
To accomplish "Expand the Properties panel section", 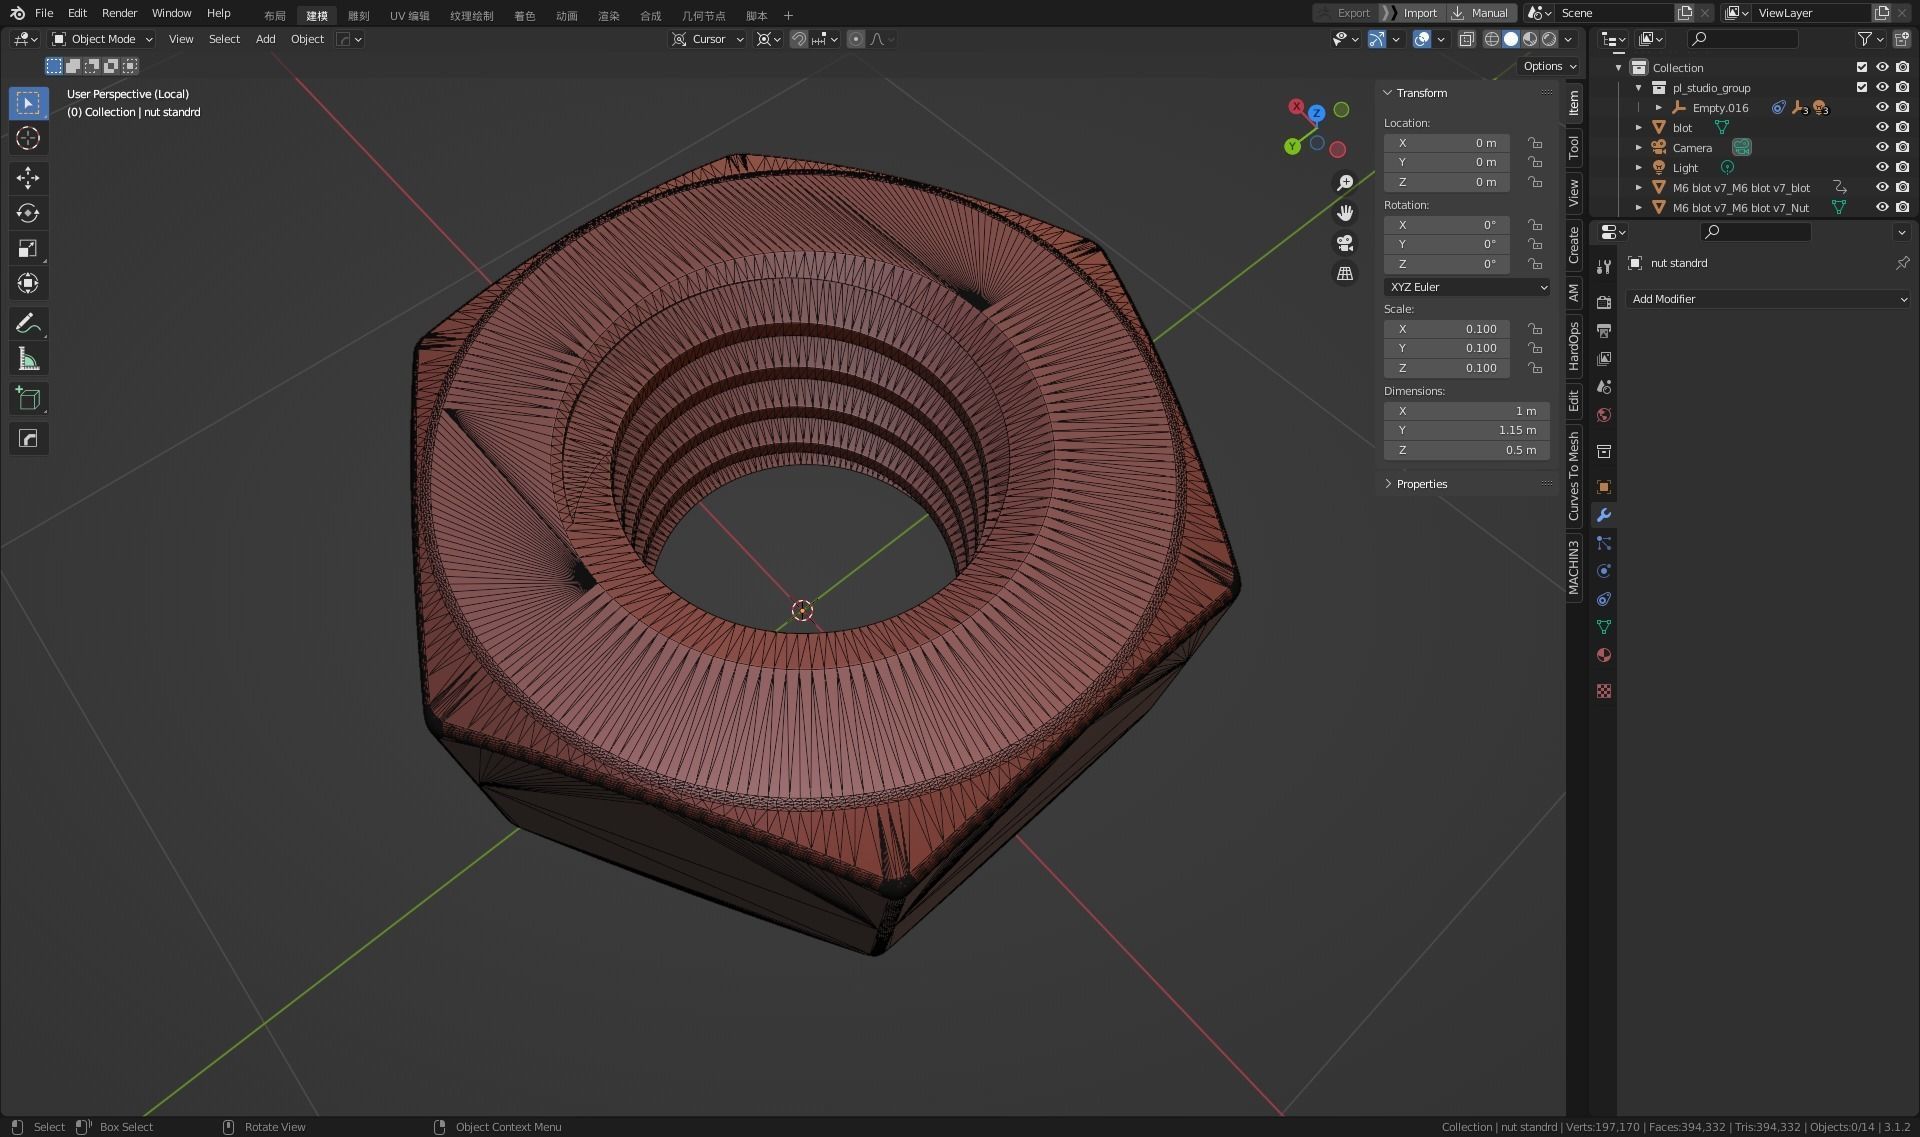I will coord(1421,484).
